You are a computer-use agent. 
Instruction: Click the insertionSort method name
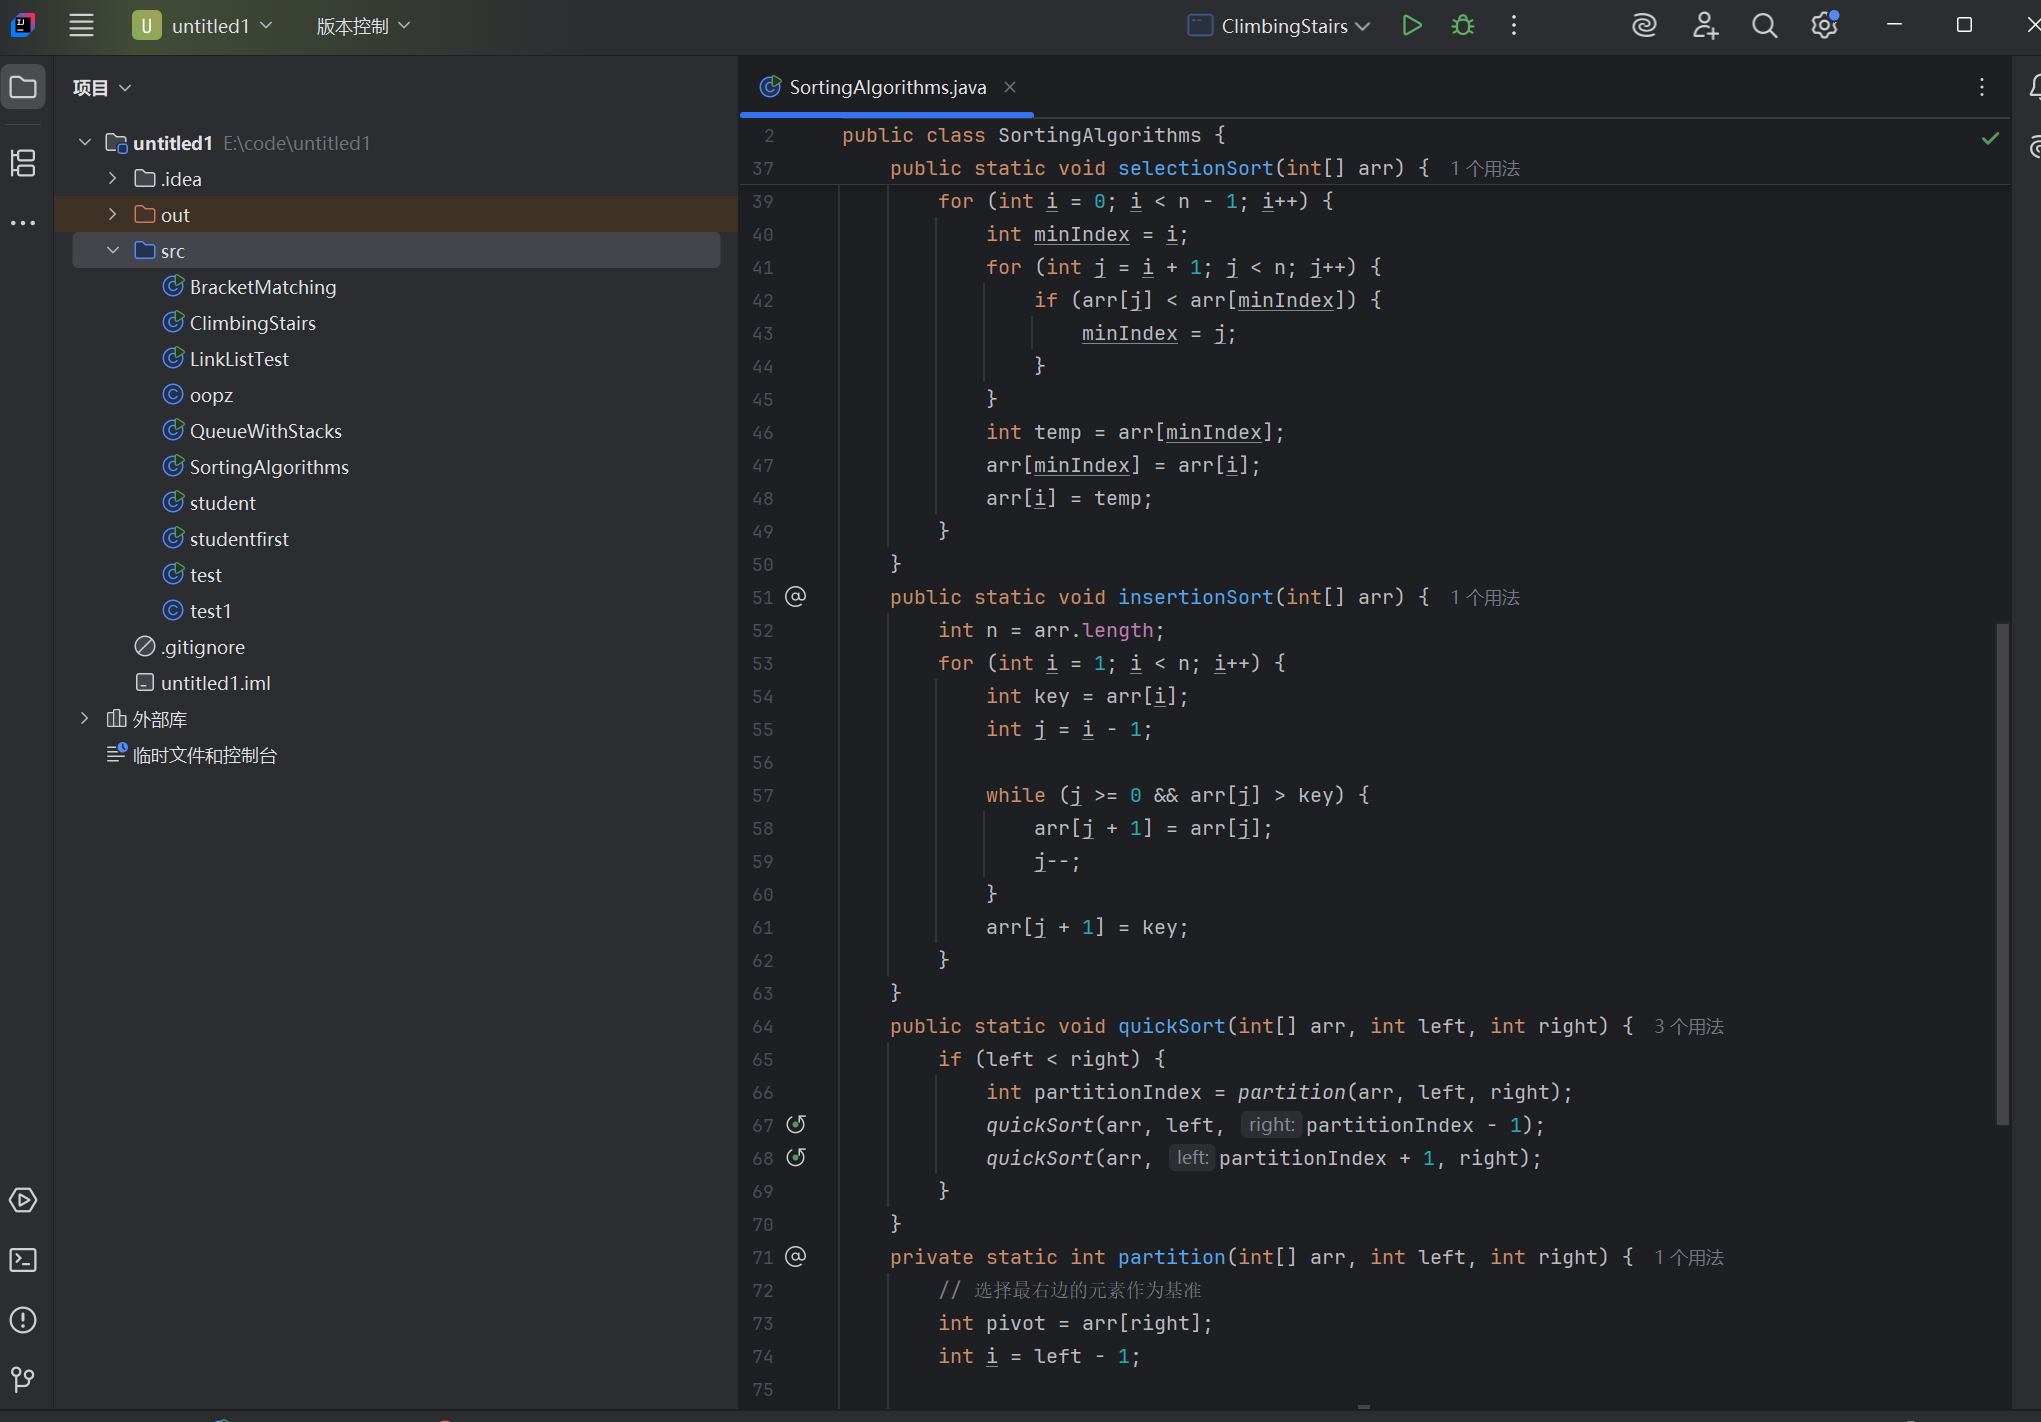pyautogui.click(x=1195, y=597)
